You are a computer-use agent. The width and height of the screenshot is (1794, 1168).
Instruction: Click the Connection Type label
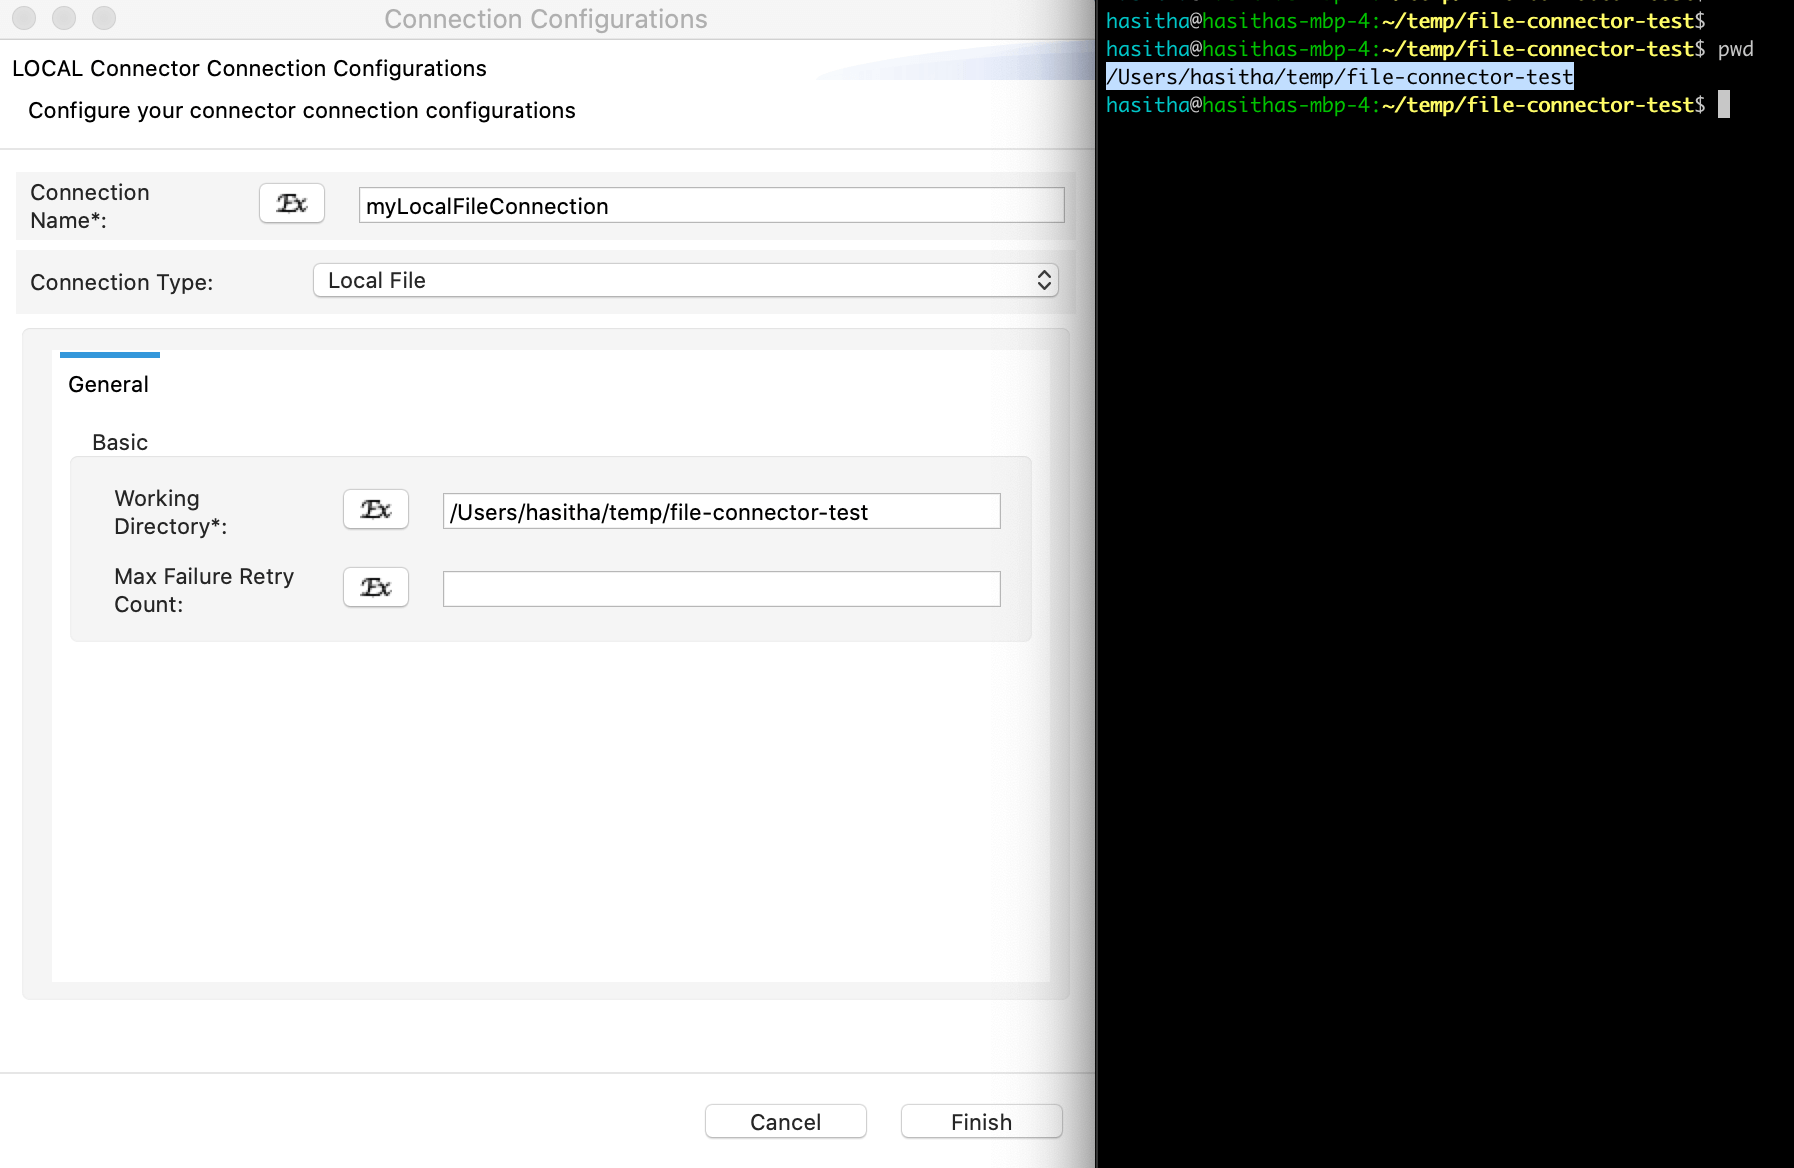122,282
